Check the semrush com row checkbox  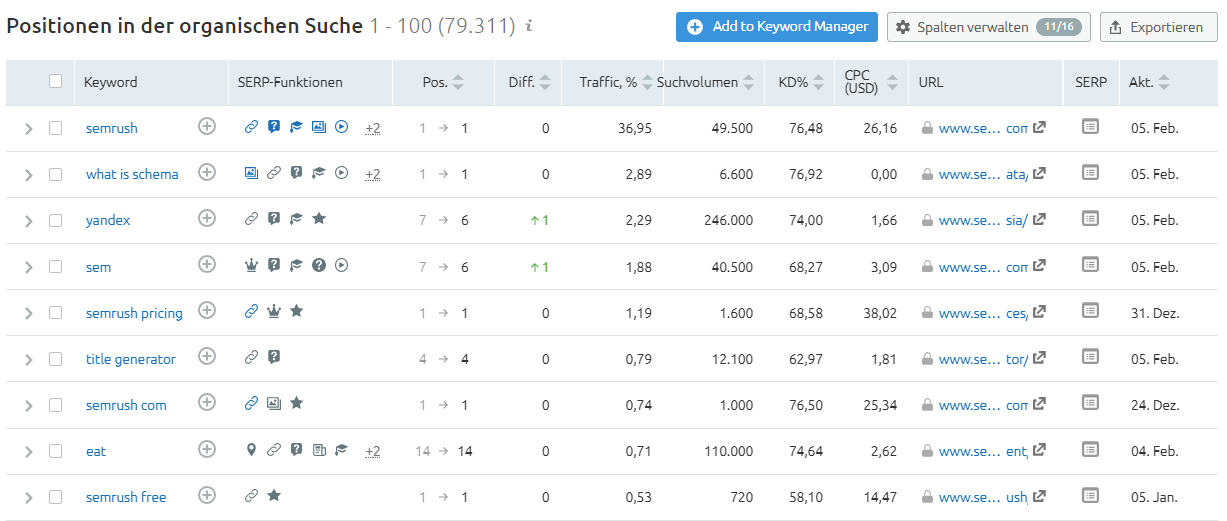55,404
